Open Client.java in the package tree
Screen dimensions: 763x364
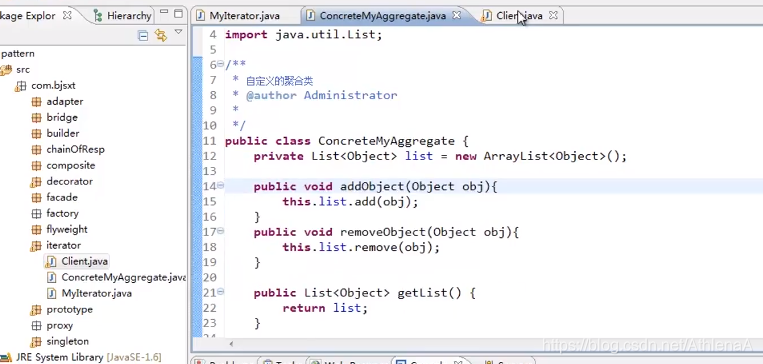[84, 261]
